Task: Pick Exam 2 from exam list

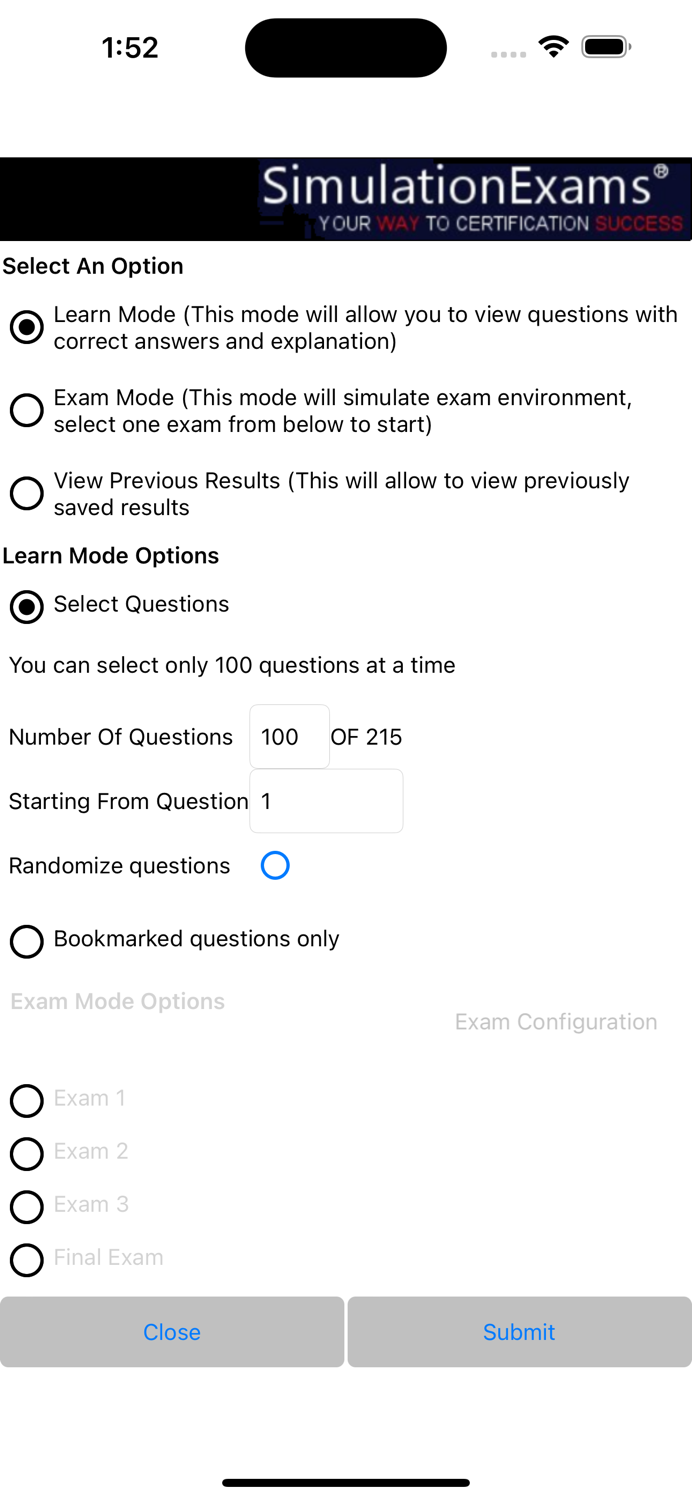Action: pyautogui.click(x=26, y=1154)
